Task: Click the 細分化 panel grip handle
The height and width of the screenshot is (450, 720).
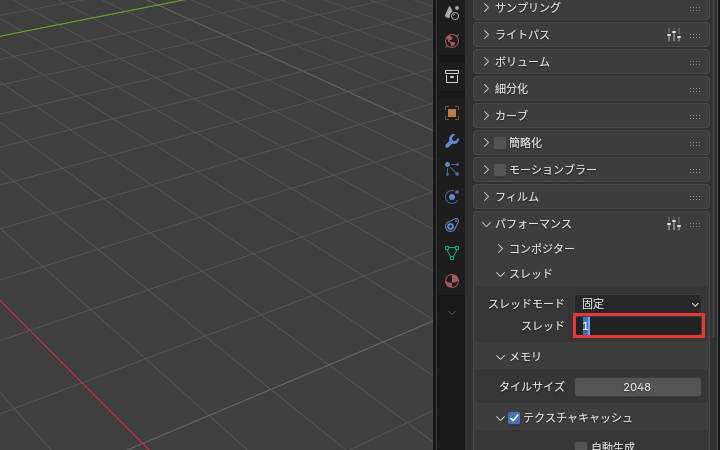Action: tap(695, 90)
